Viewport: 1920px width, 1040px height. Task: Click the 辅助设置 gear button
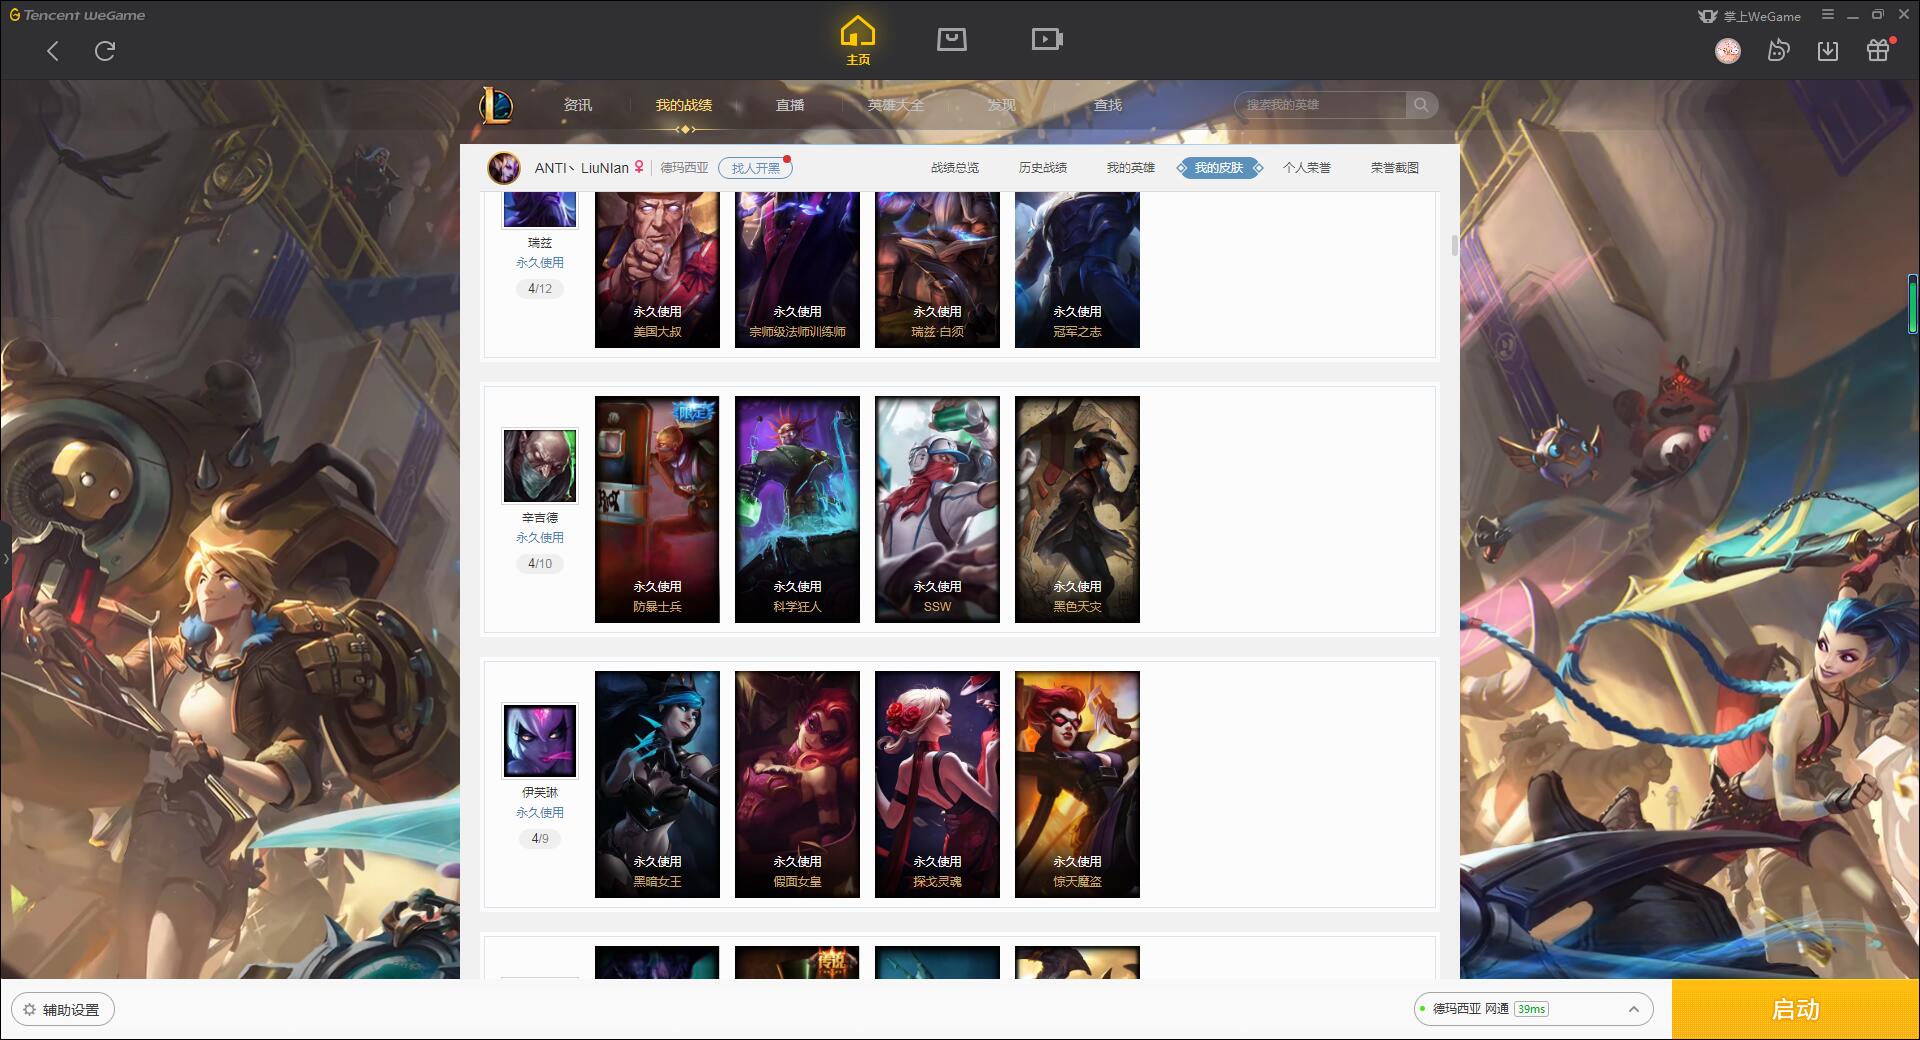[x=62, y=1009]
